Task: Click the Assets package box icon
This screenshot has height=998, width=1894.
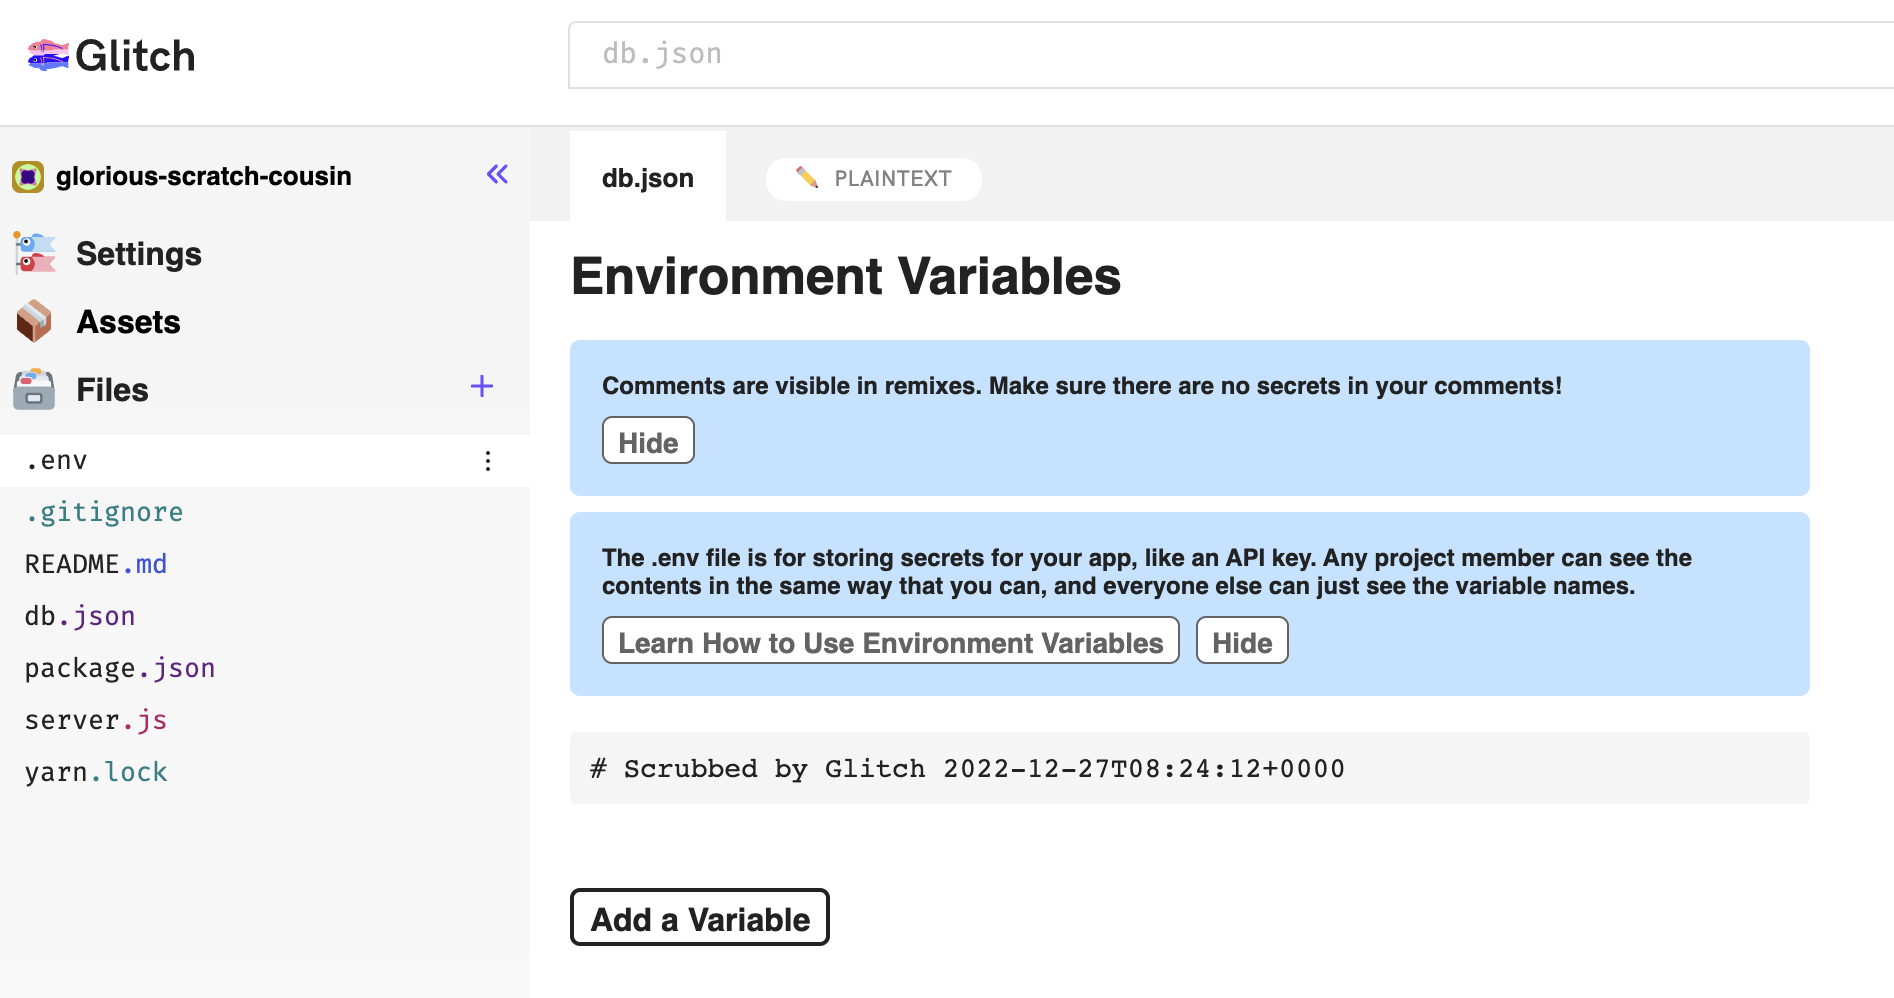Action: tap(34, 321)
